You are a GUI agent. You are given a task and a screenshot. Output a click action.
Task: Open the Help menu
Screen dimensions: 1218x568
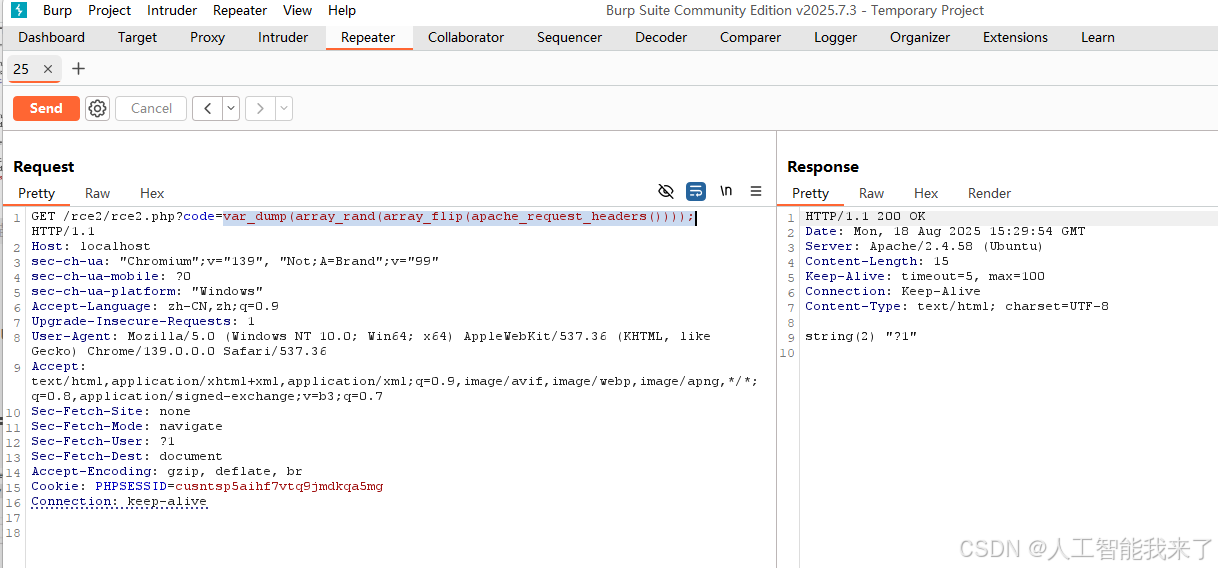click(342, 10)
